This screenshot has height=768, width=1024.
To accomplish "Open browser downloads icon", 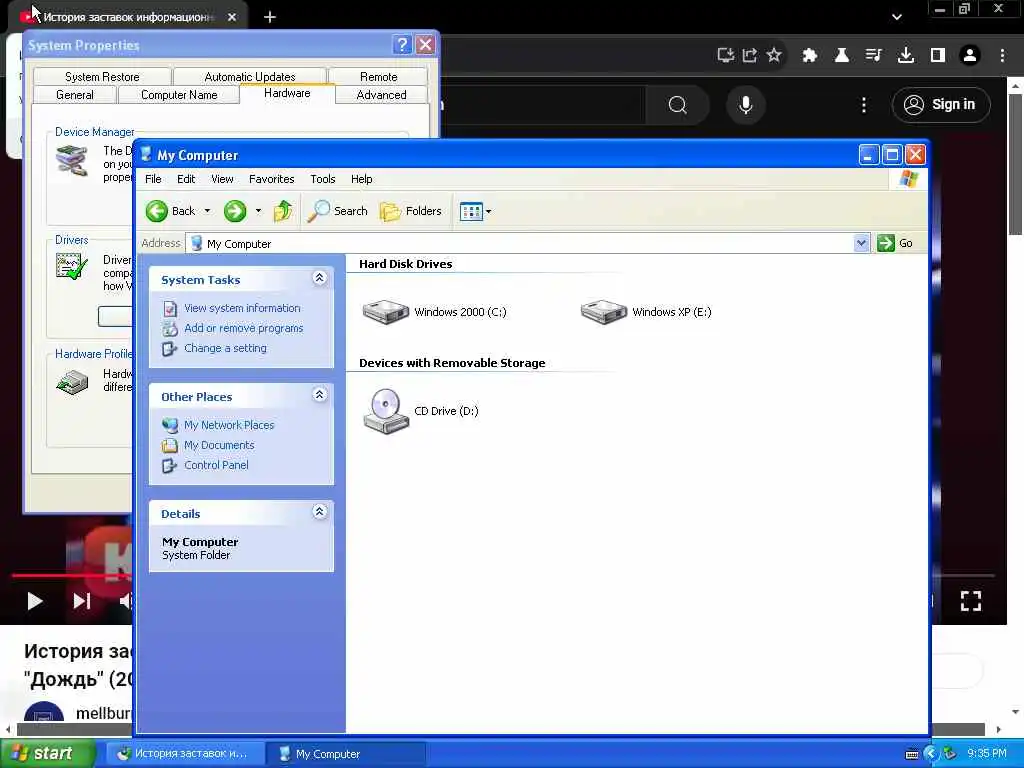I will tap(906, 55).
